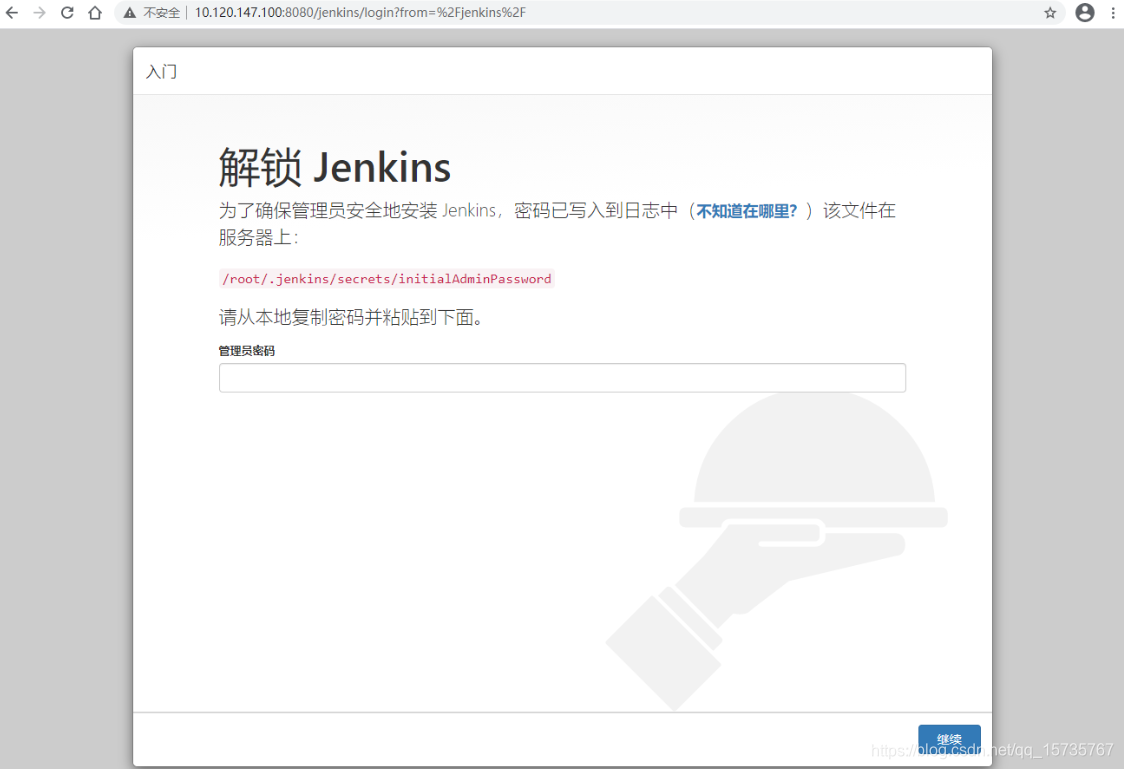Go back in browser history
This screenshot has width=1124, height=769.
click(x=12, y=13)
